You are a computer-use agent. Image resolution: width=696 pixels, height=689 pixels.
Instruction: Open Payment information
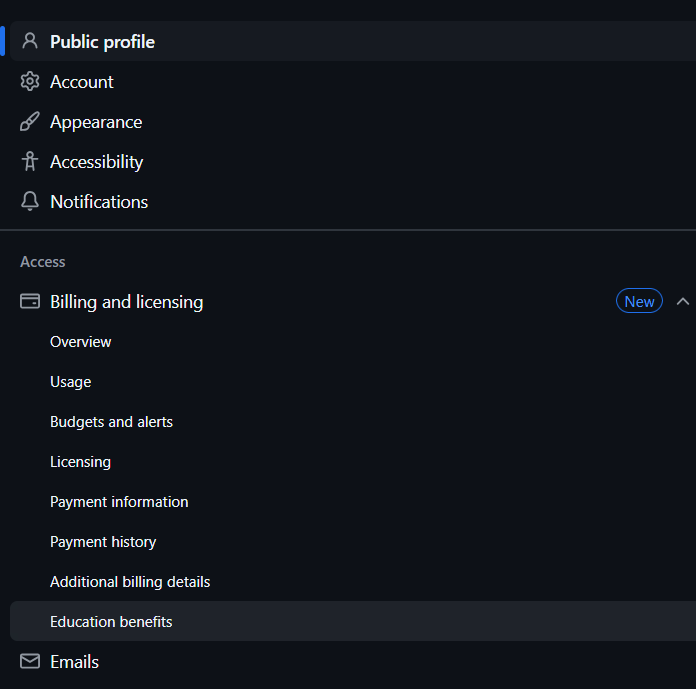click(x=119, y=502)
